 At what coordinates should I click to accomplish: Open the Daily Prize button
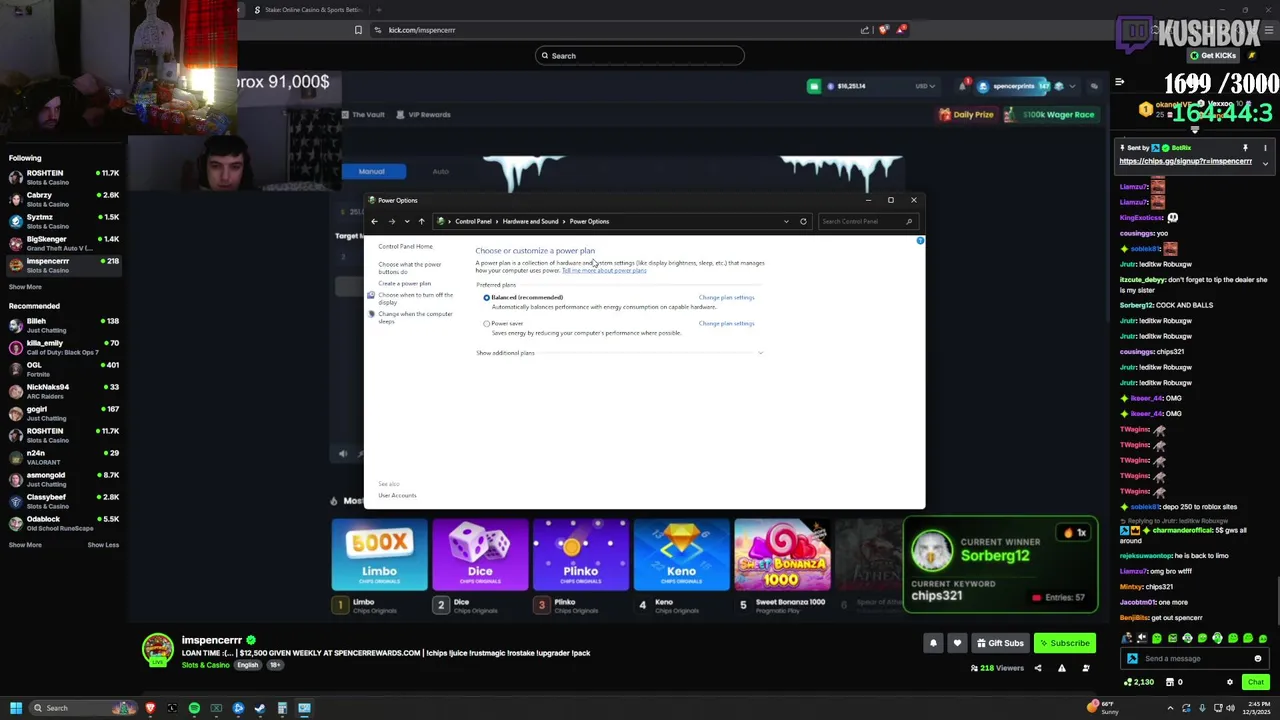point(966,114)
